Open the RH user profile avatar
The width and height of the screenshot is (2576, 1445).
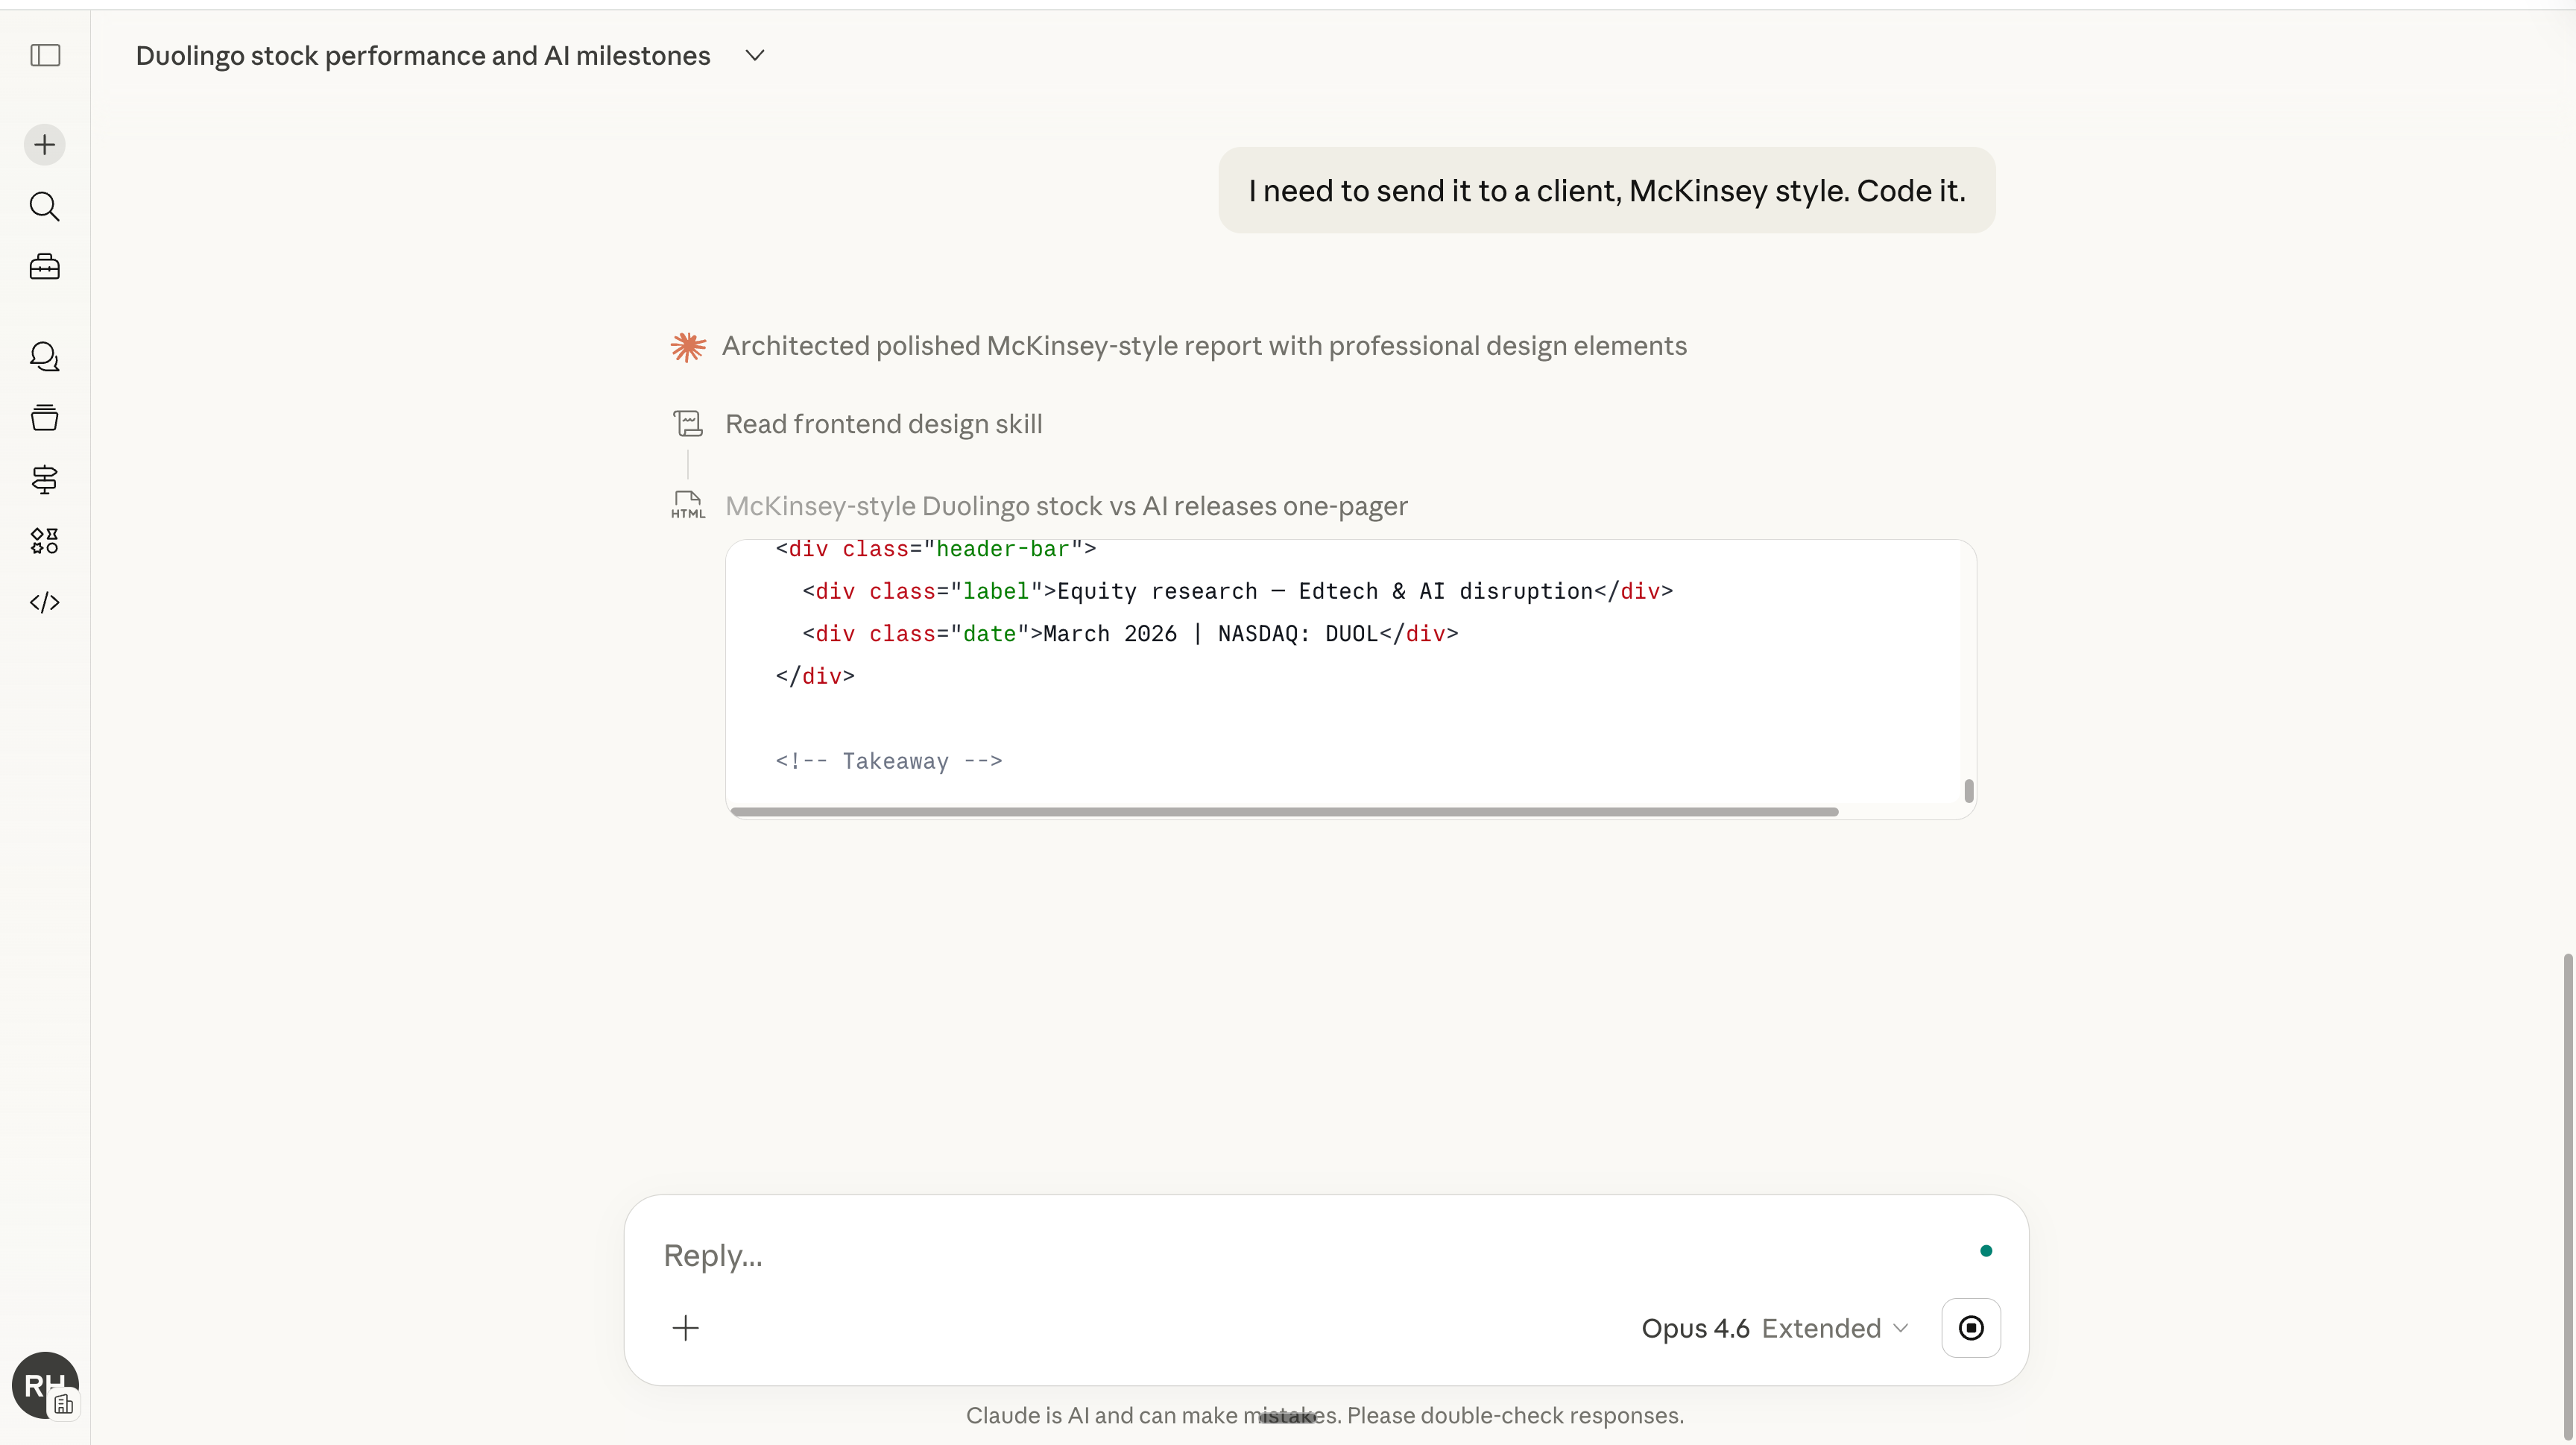(44, 1385)
